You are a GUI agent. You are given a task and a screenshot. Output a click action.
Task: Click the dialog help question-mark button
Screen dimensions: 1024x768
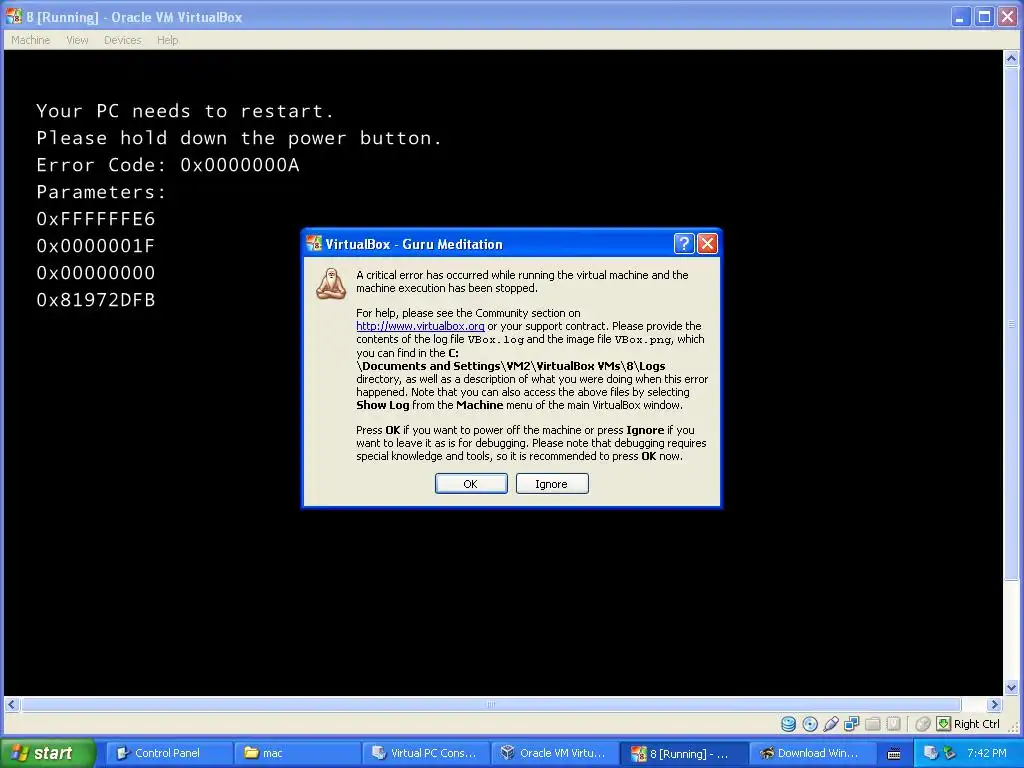(684, 244)
